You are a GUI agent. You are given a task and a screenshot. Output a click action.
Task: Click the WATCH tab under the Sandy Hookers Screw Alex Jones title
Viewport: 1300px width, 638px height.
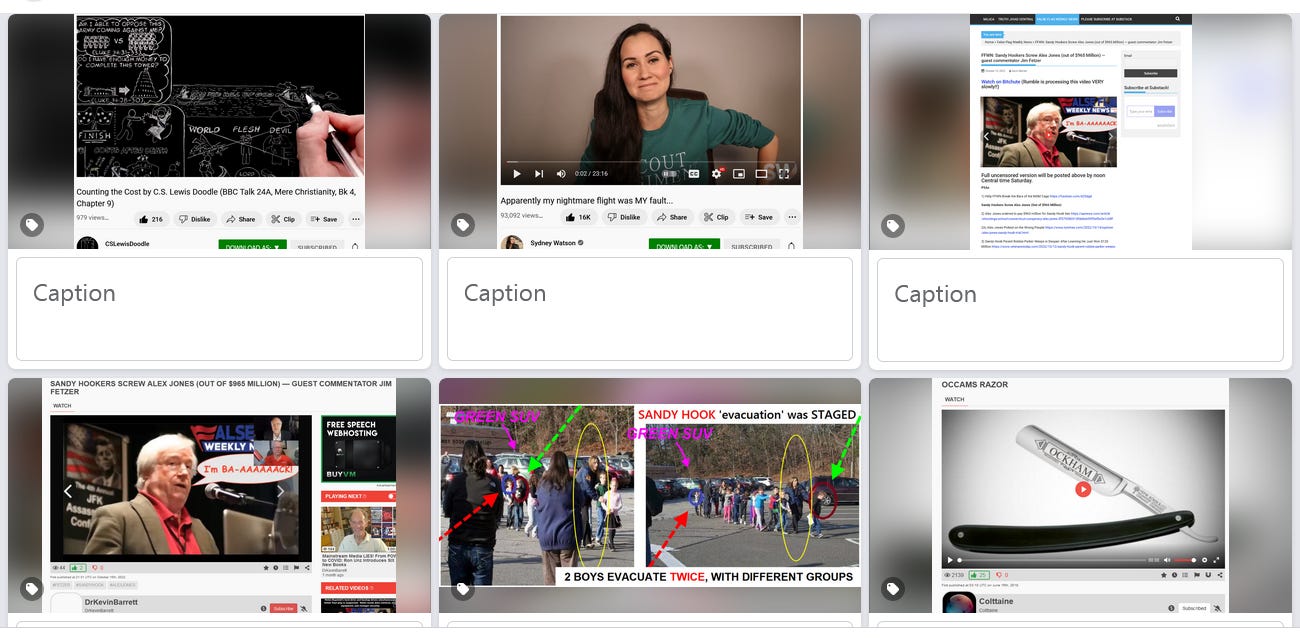(x=62, y=406)
